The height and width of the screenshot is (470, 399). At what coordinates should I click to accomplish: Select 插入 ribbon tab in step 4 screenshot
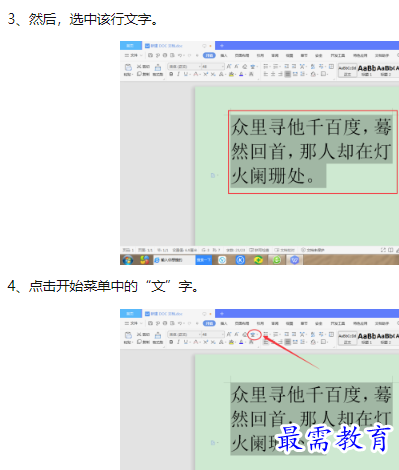coord(224,323)
